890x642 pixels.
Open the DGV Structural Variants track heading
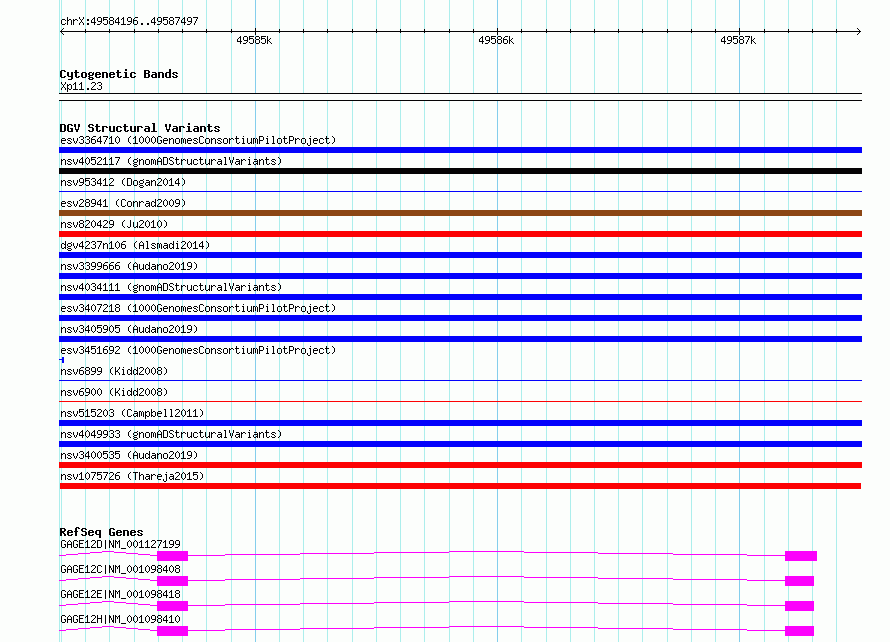[x=140, y=128]
